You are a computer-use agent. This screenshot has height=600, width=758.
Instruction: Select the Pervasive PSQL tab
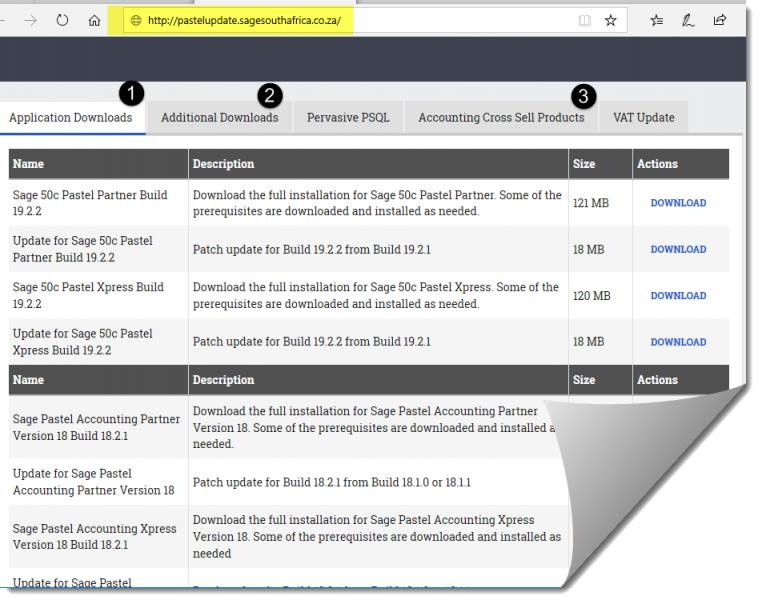click(348, 118)
